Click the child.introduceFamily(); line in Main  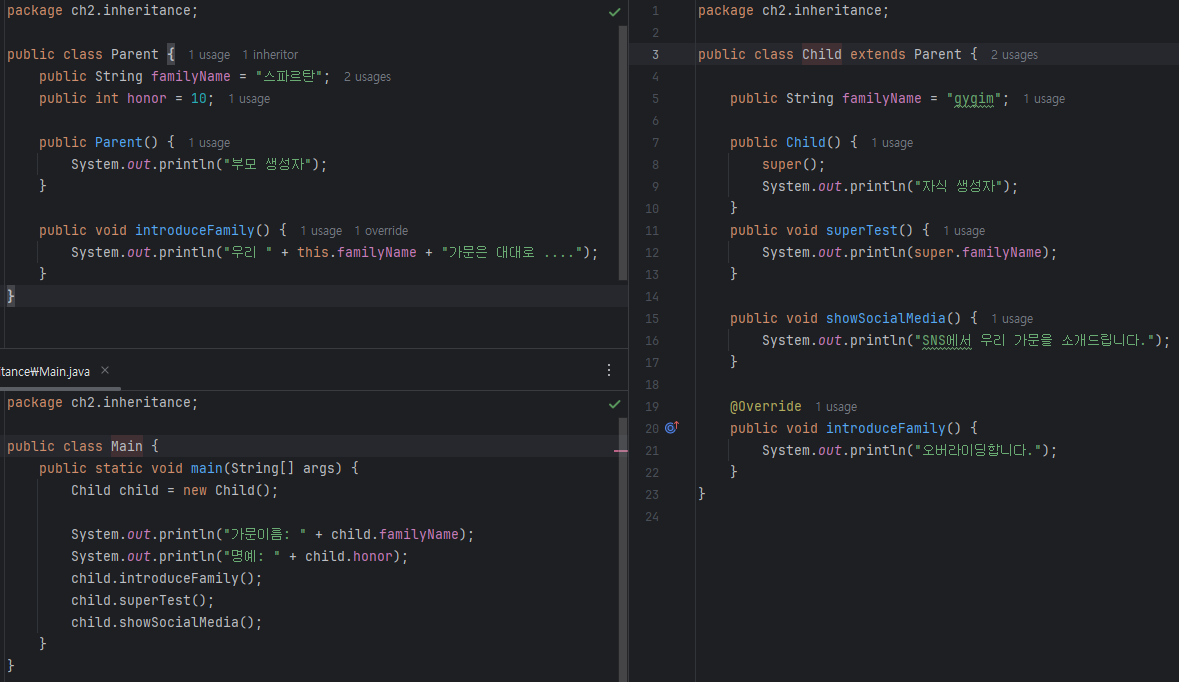(166, 578)
